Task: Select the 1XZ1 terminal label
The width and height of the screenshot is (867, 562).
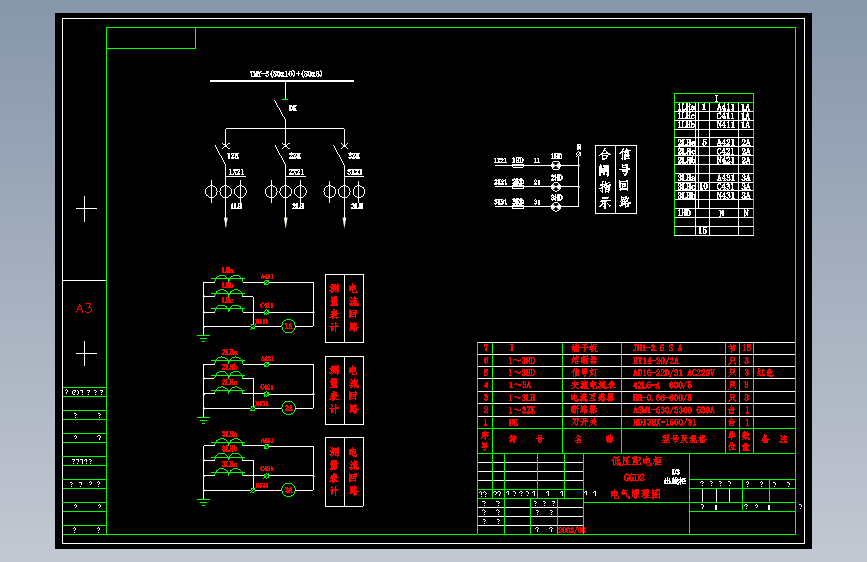Action: [237, 173]
